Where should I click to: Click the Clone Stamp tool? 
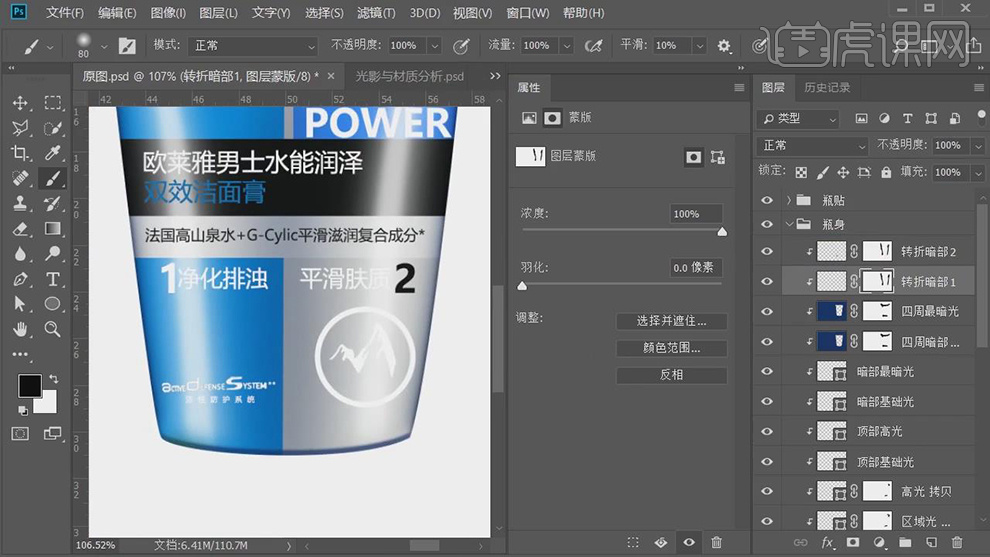pos(20,203)
